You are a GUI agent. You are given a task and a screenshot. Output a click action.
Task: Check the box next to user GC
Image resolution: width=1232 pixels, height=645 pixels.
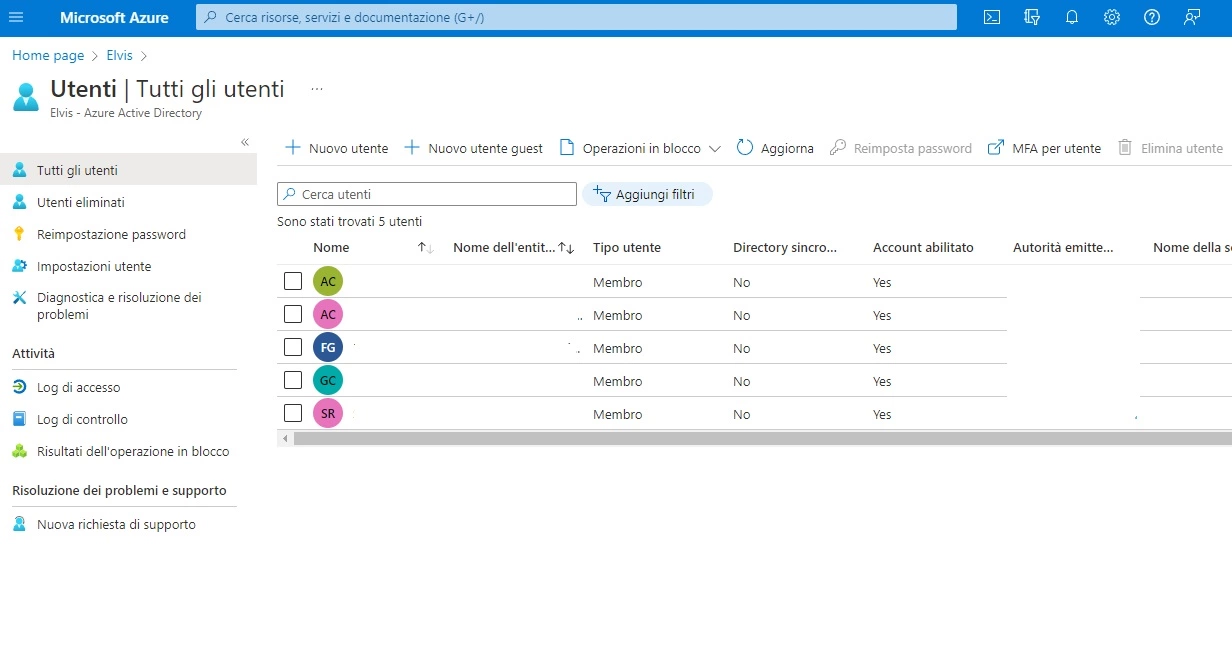point(293,380)
